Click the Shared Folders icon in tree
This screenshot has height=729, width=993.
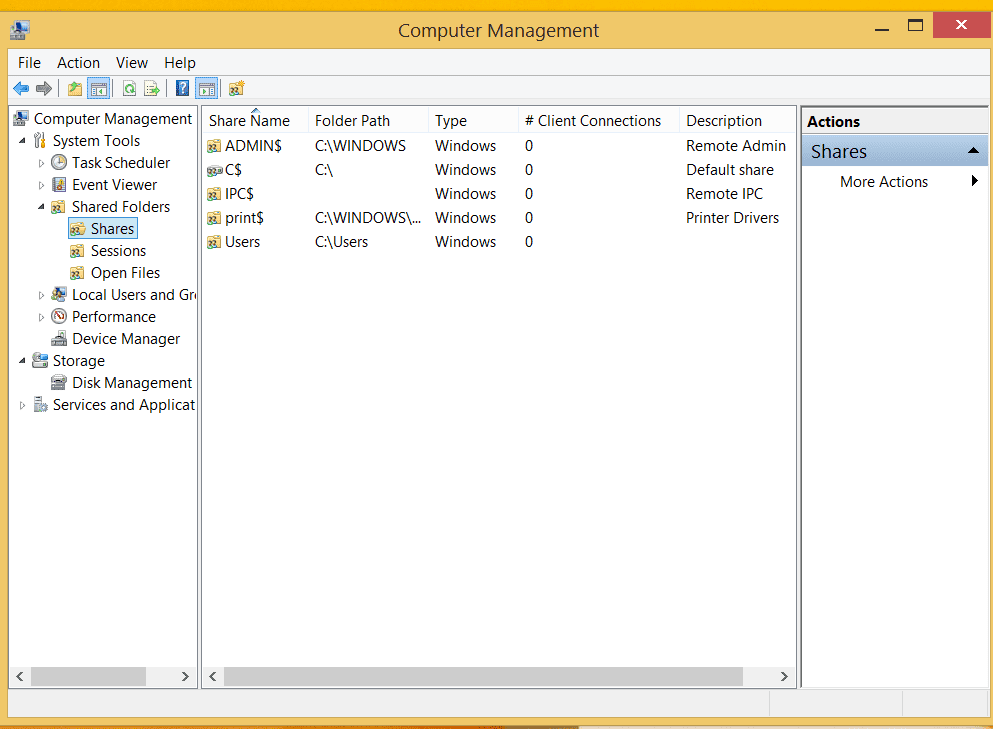(58, 207)
